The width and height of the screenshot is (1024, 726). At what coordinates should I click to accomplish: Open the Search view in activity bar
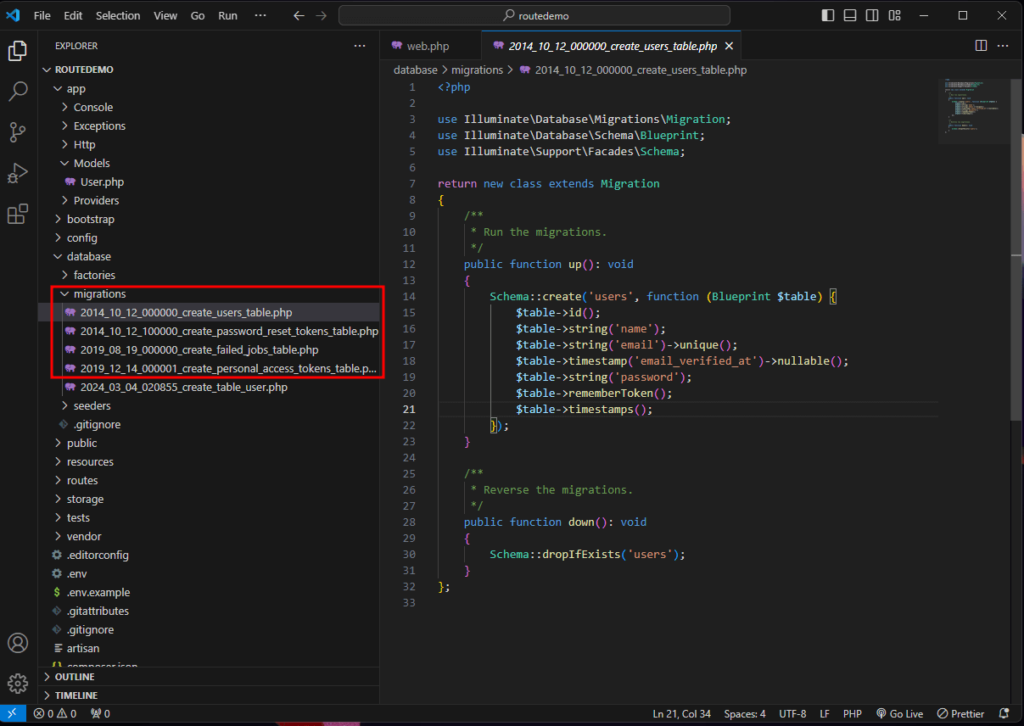tap(18, 91)
